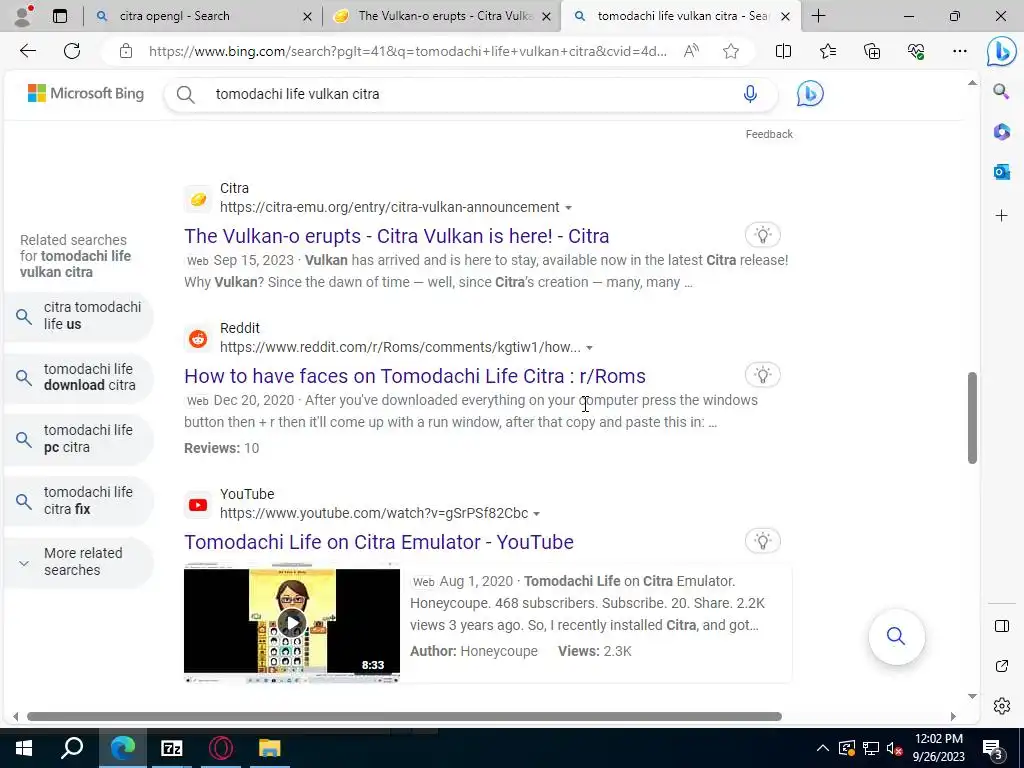
Task: Click the browser address bar URL
Action: (408, 51)
